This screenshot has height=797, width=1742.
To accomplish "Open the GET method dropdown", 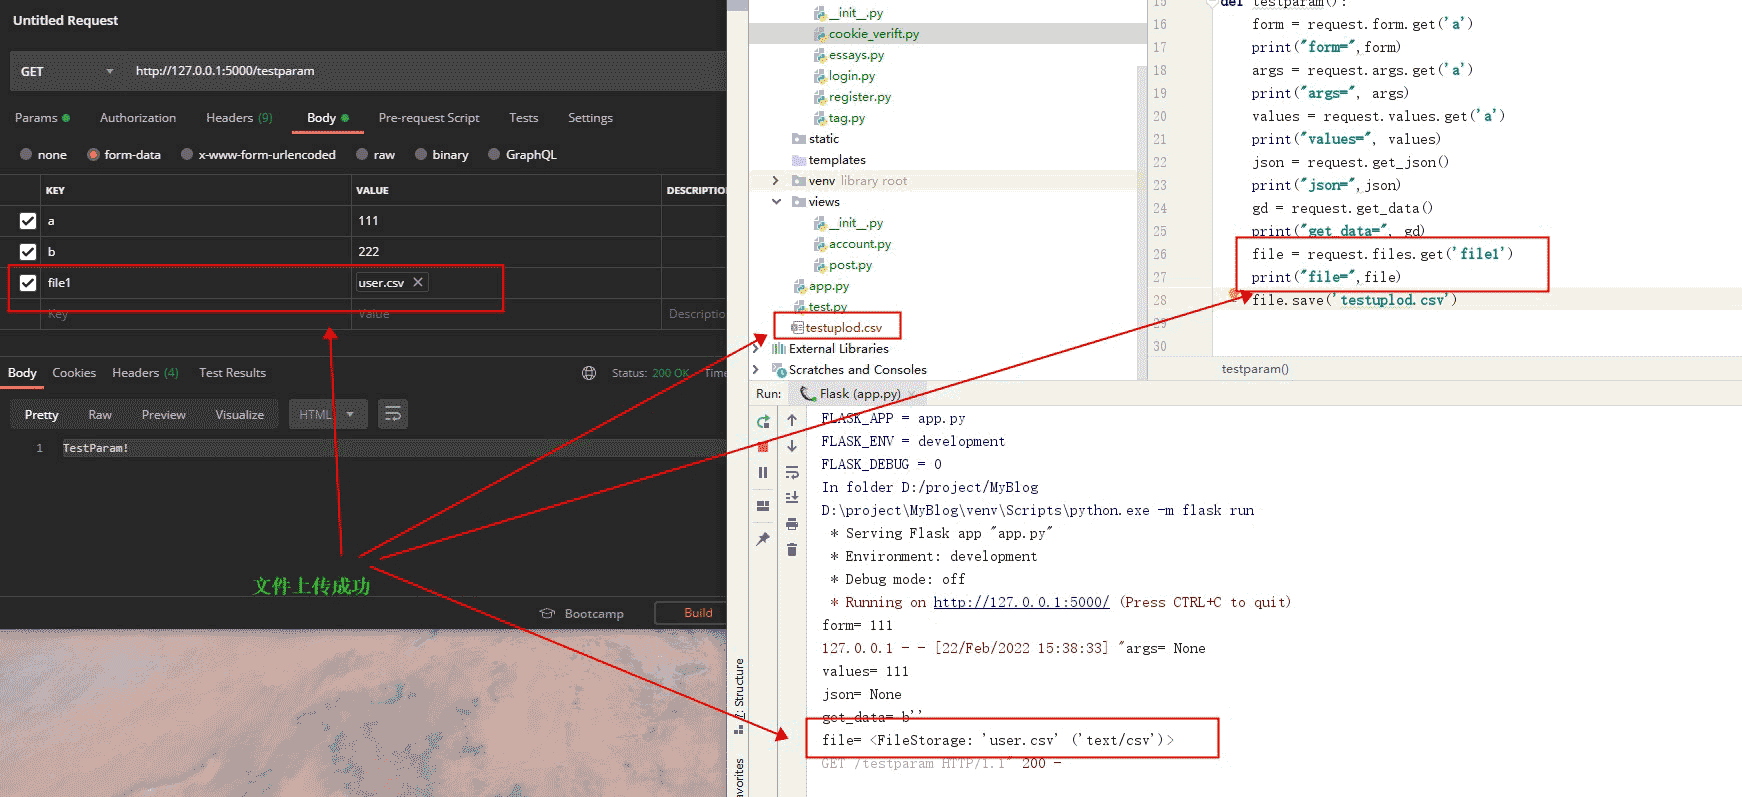I will pos(67,71).
